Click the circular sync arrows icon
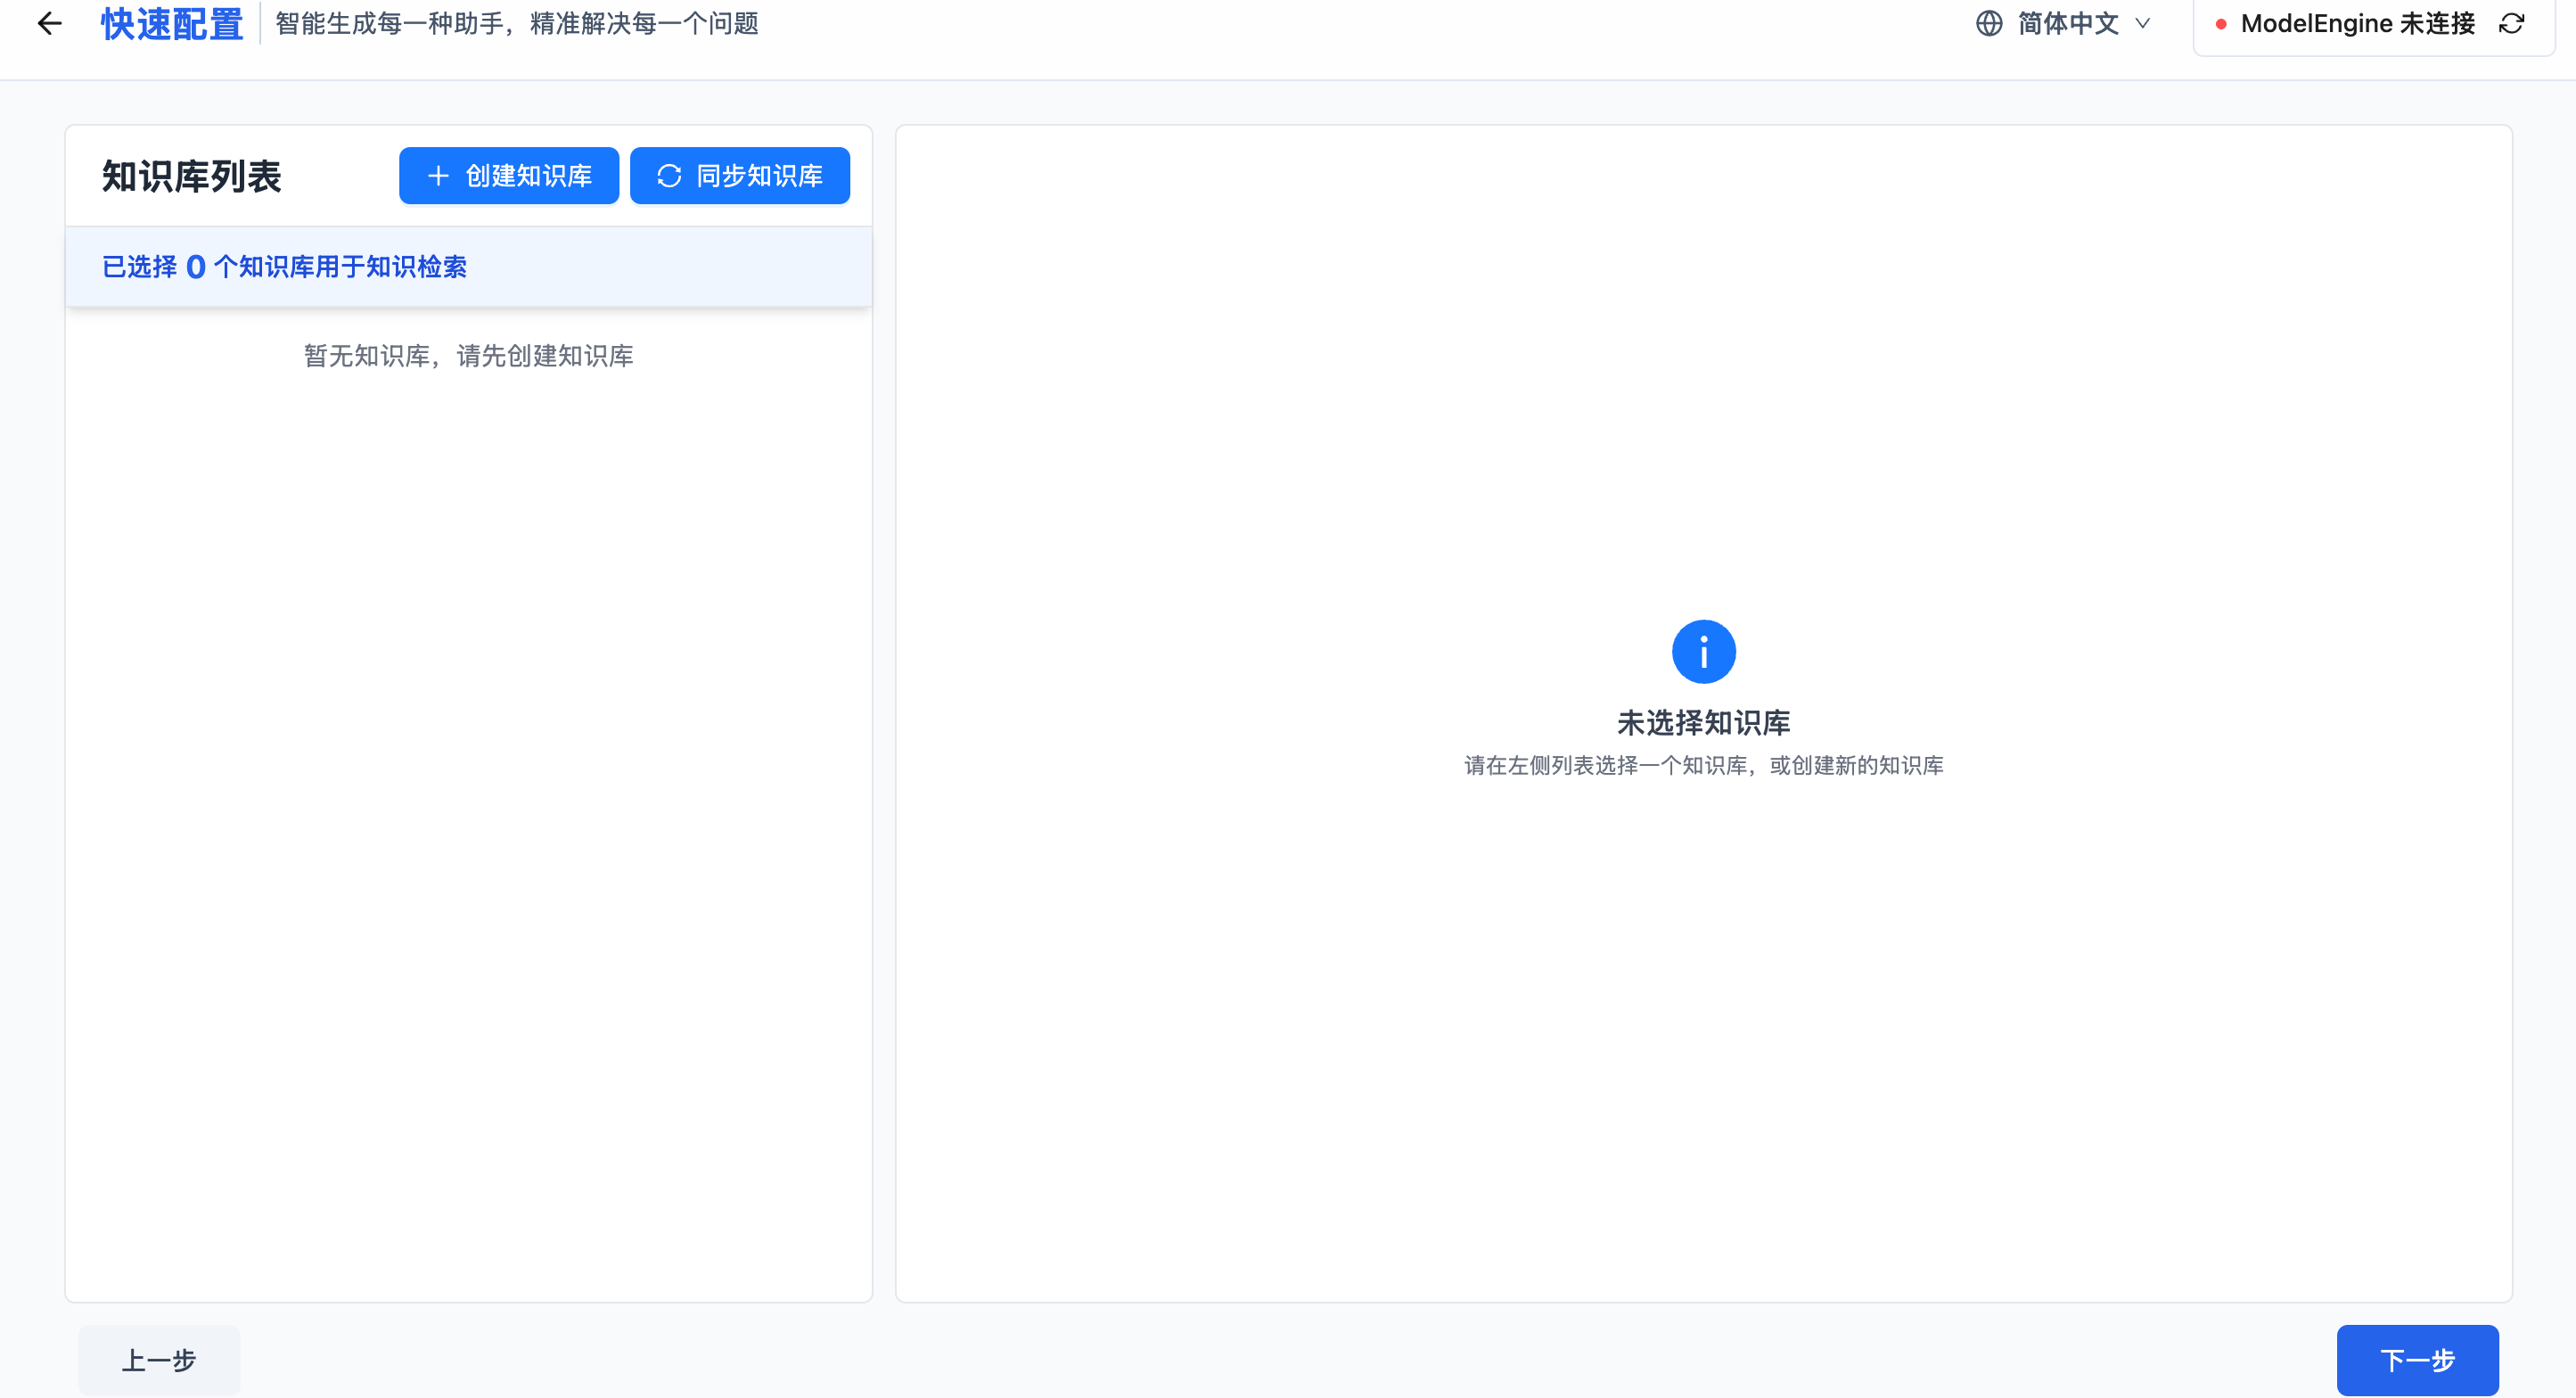2576x1398 pixels. pyautogui.click(x=669, y=176)
